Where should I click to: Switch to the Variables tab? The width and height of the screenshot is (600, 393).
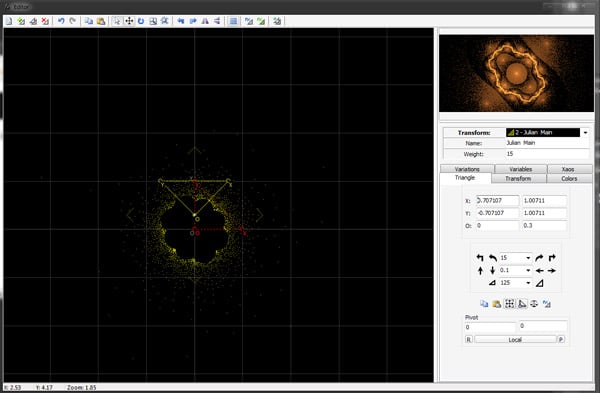click(x=520, y=169)
